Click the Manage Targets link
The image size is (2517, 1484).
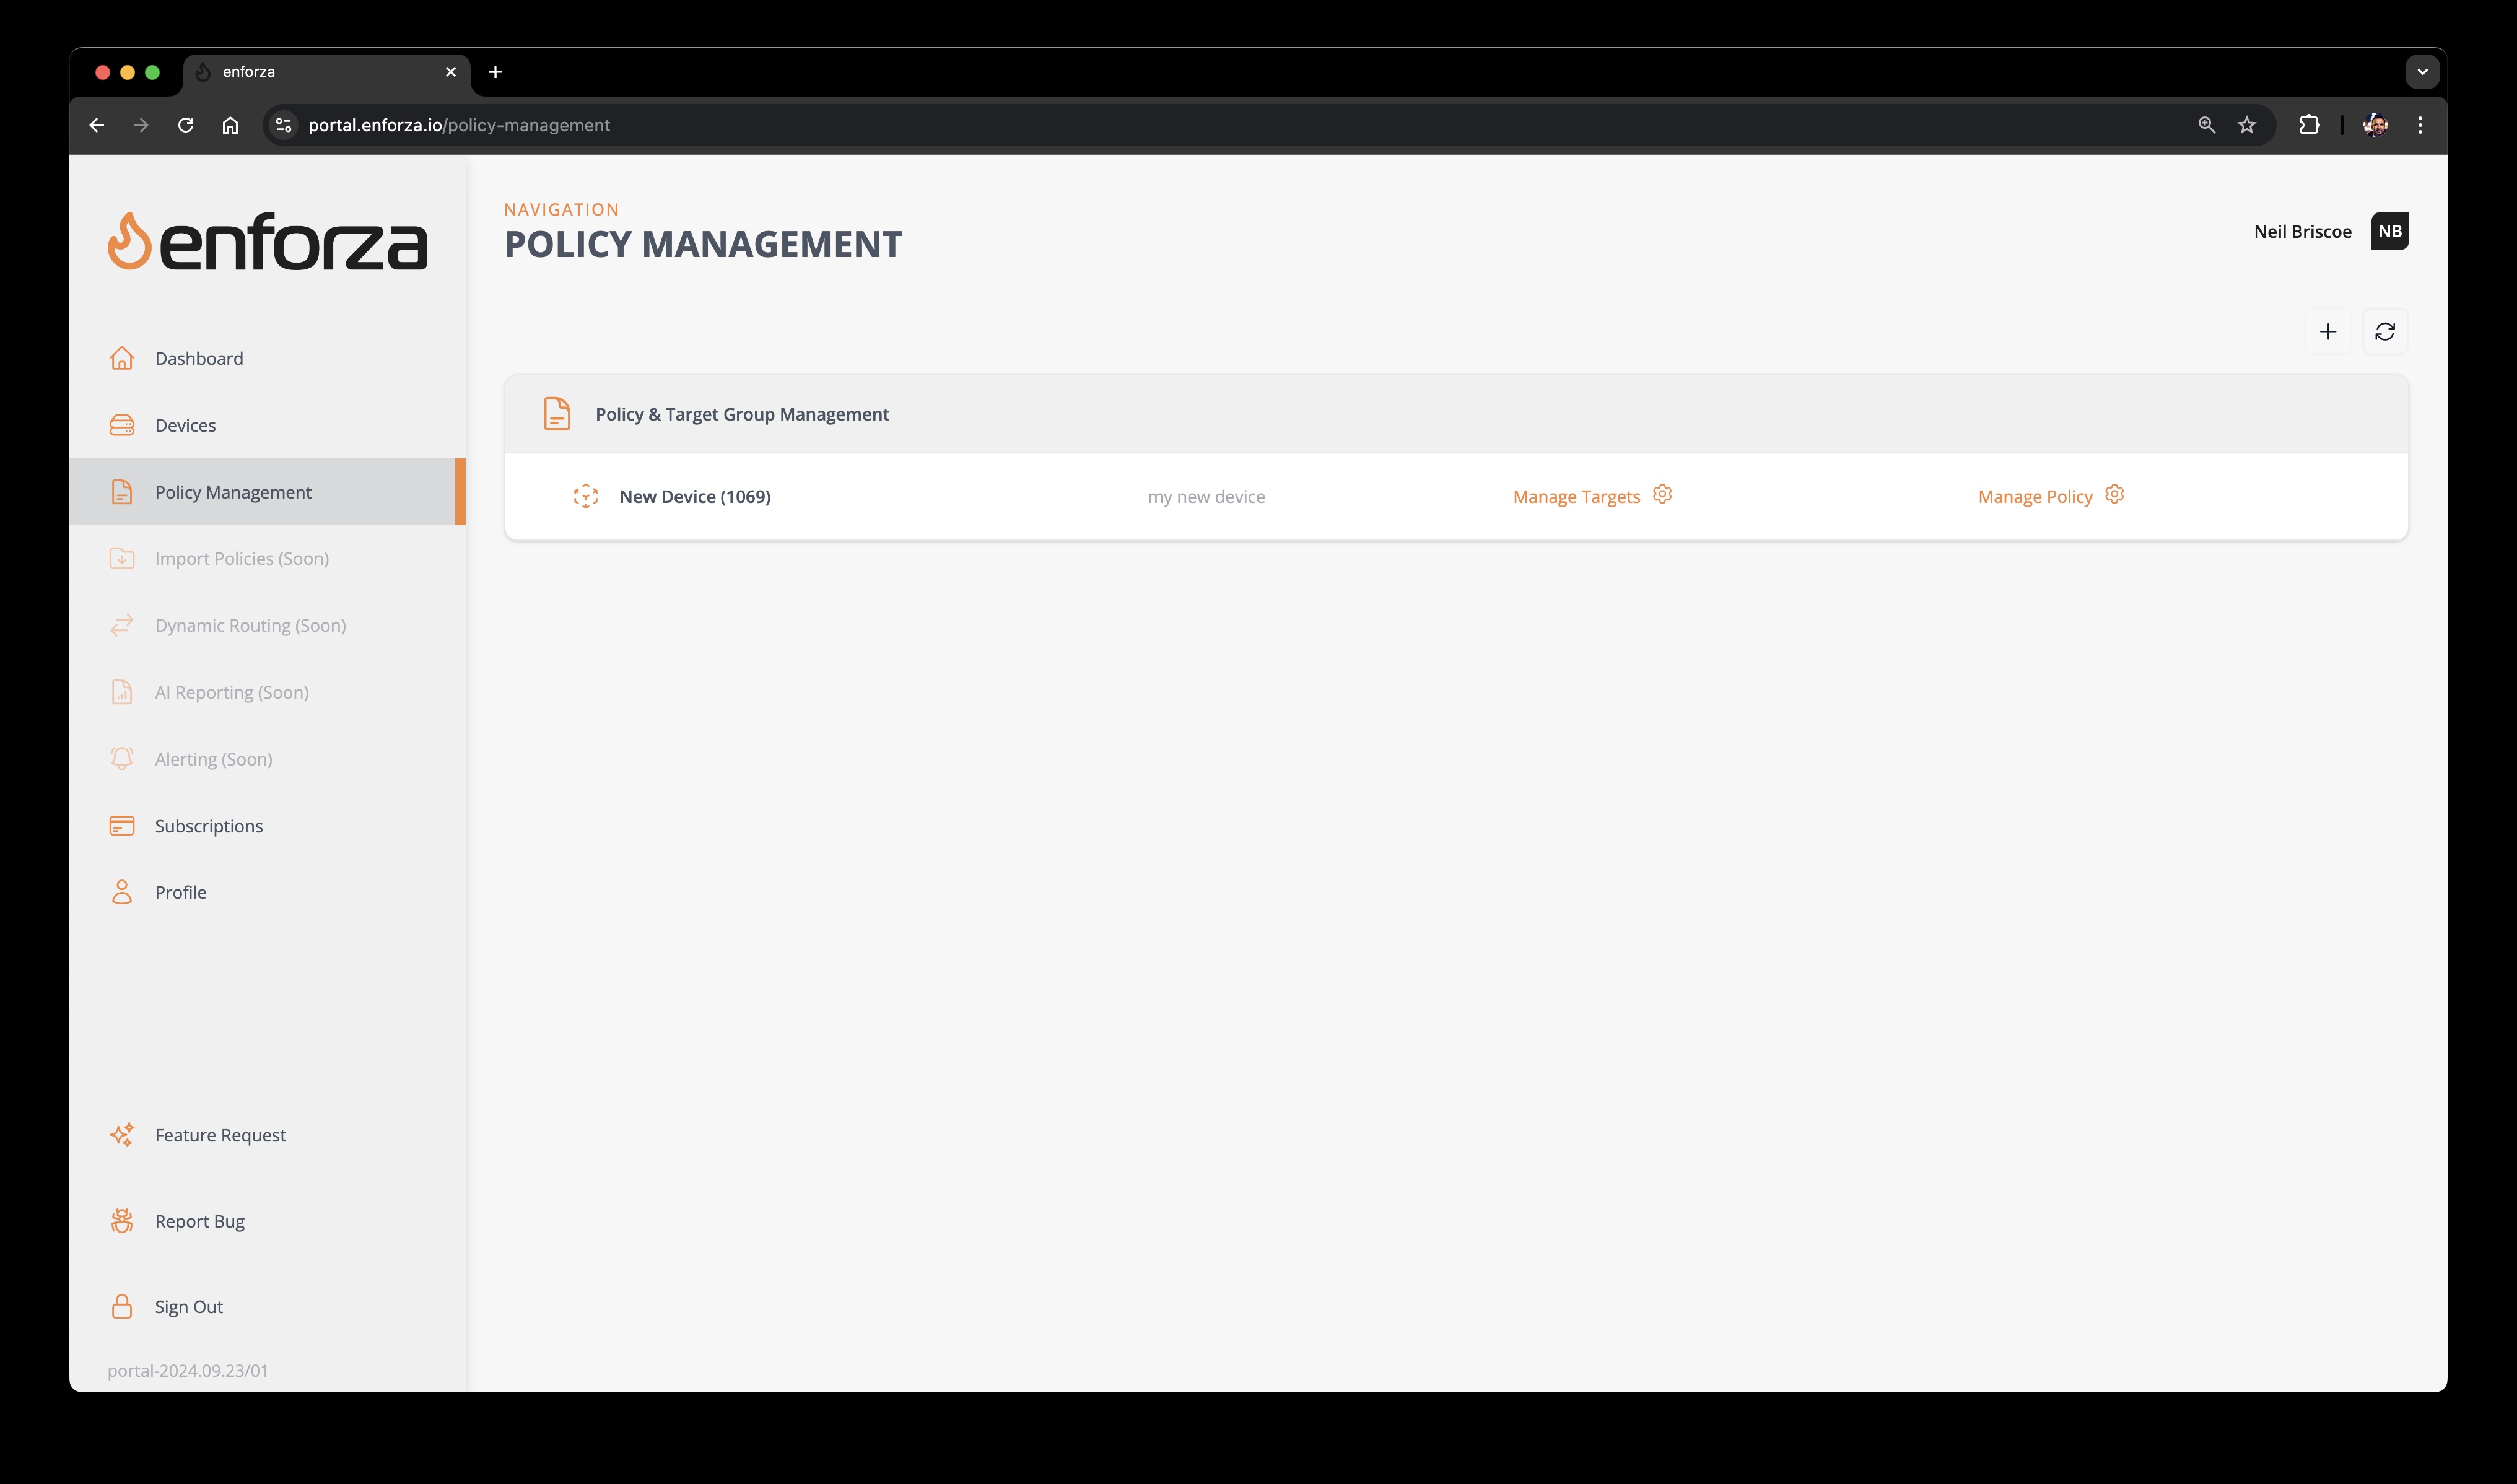[x=1577, y=495]
